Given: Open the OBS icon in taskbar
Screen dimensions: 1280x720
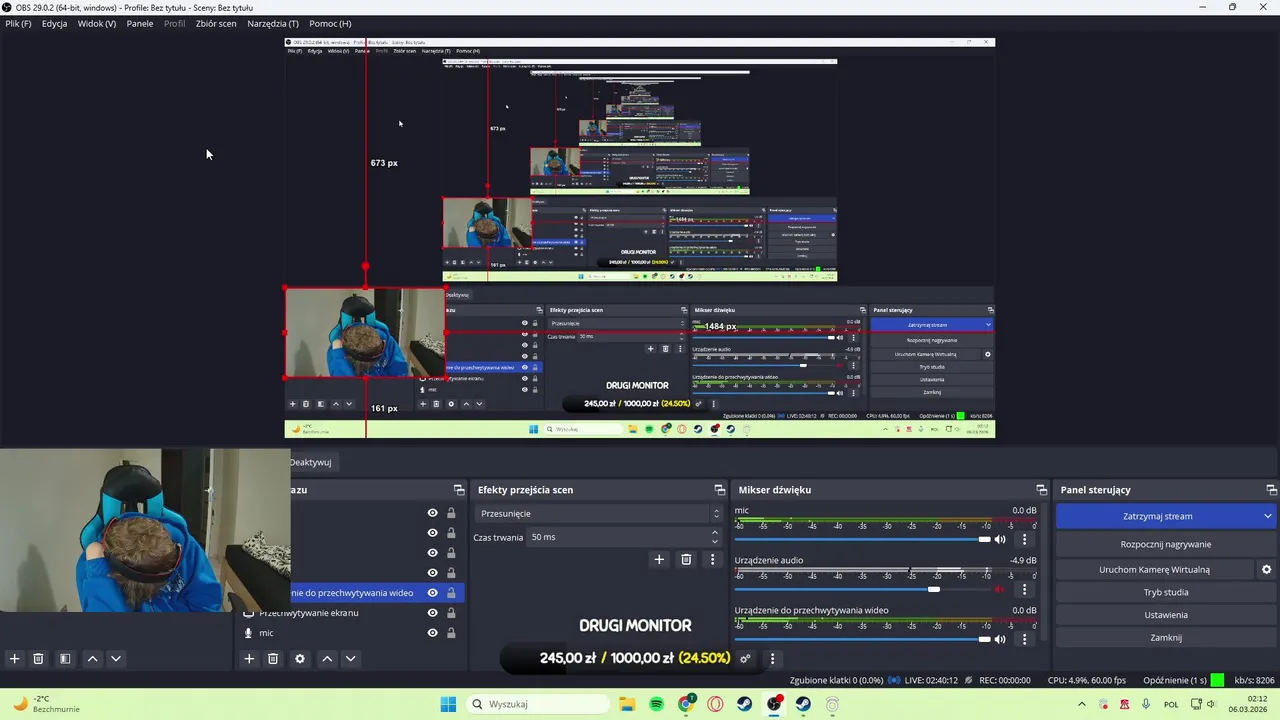Looking at the screenshot, I should [x=774, y=704].
